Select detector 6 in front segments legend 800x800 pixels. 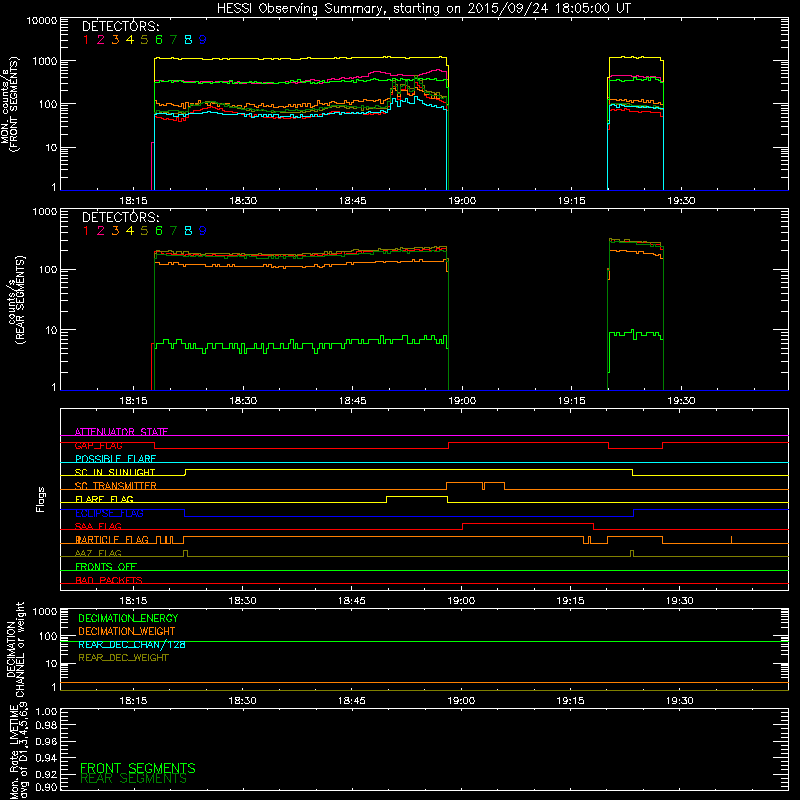coord(159,40)
